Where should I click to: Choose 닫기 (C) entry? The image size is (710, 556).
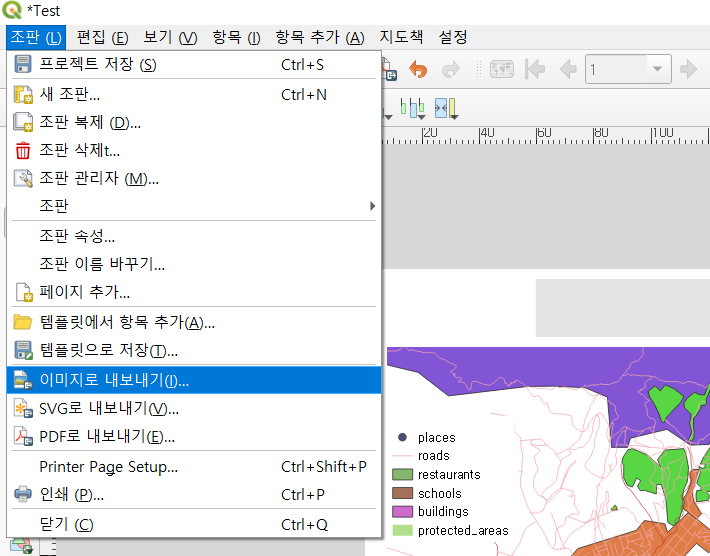(x=194, y=525)
